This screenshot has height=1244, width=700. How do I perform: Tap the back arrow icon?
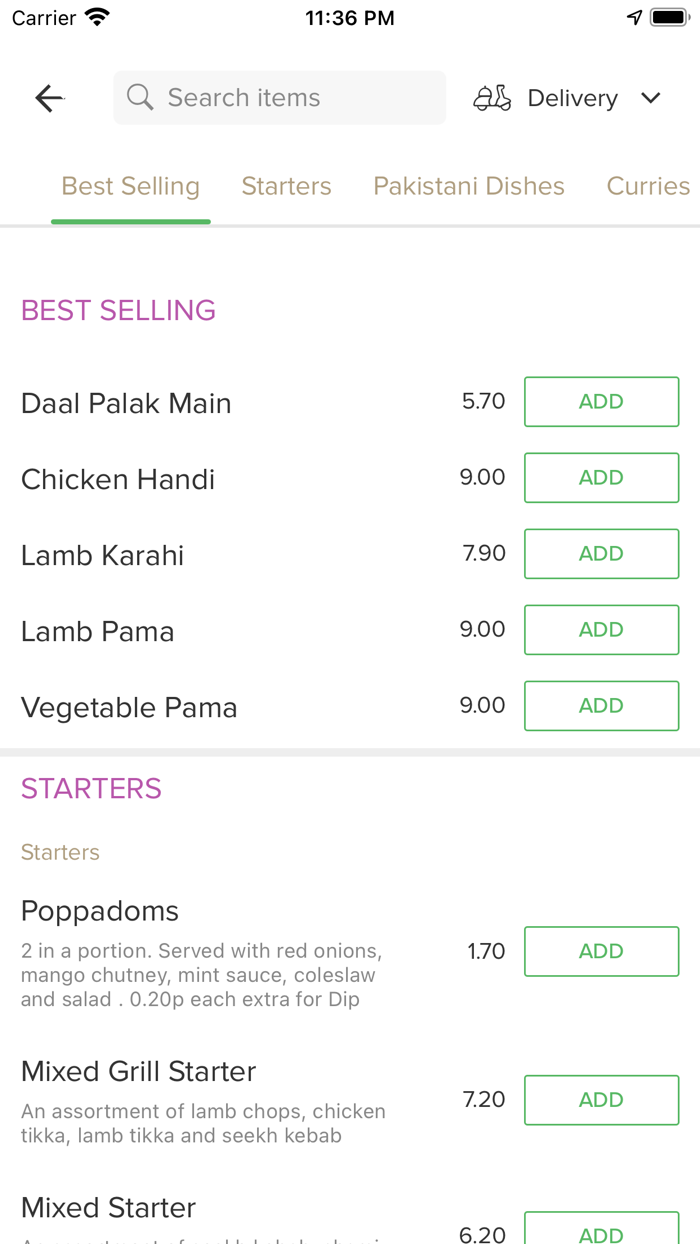click(x=49, y=98)
